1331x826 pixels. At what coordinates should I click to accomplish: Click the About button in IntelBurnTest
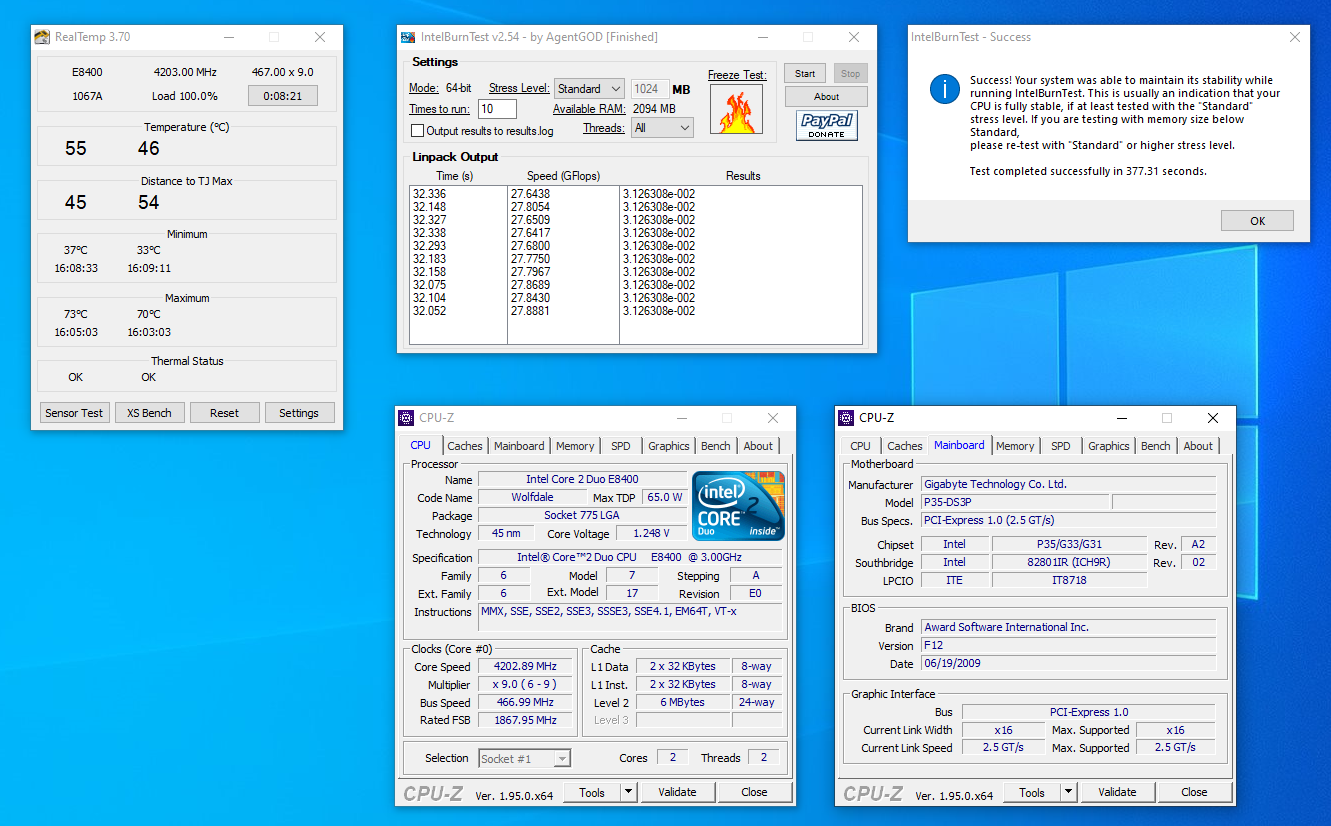click(x=826, y=97)
